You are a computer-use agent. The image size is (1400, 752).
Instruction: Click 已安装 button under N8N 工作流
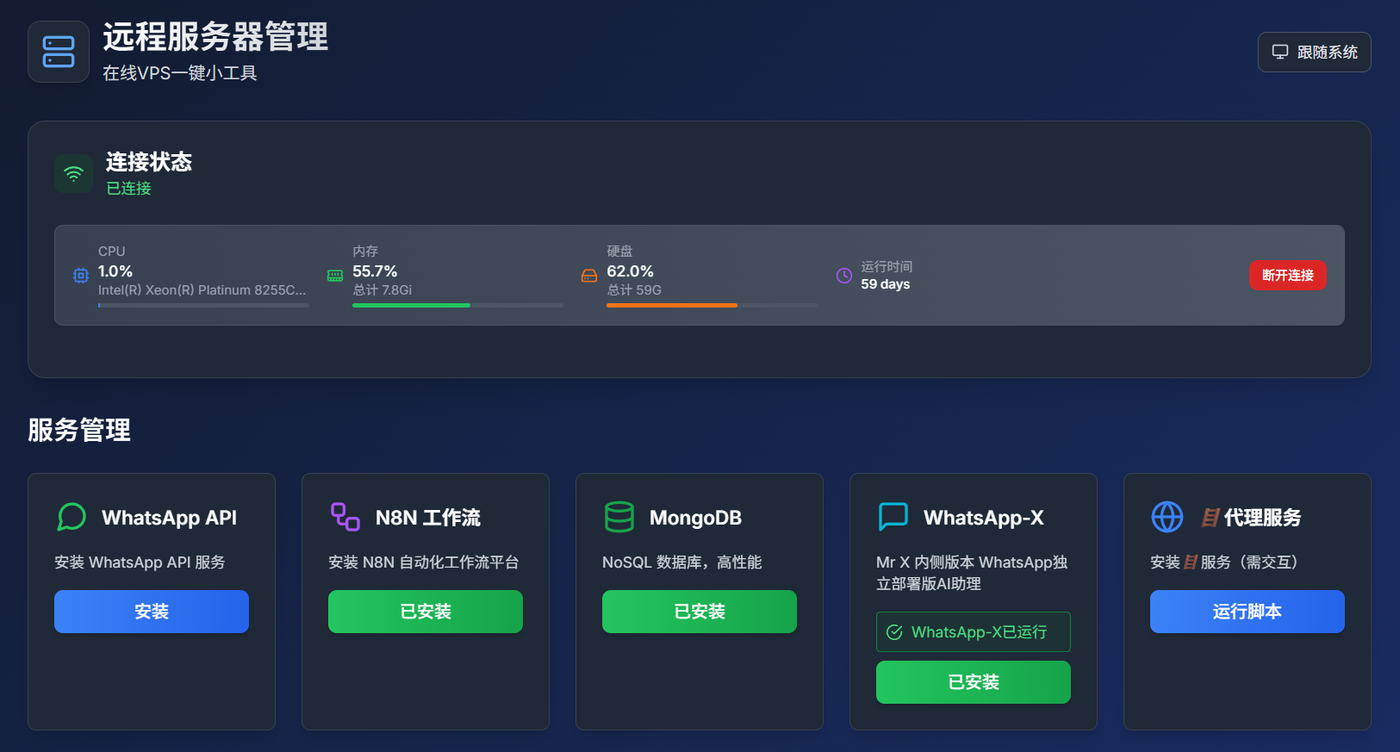coord(425,611)
